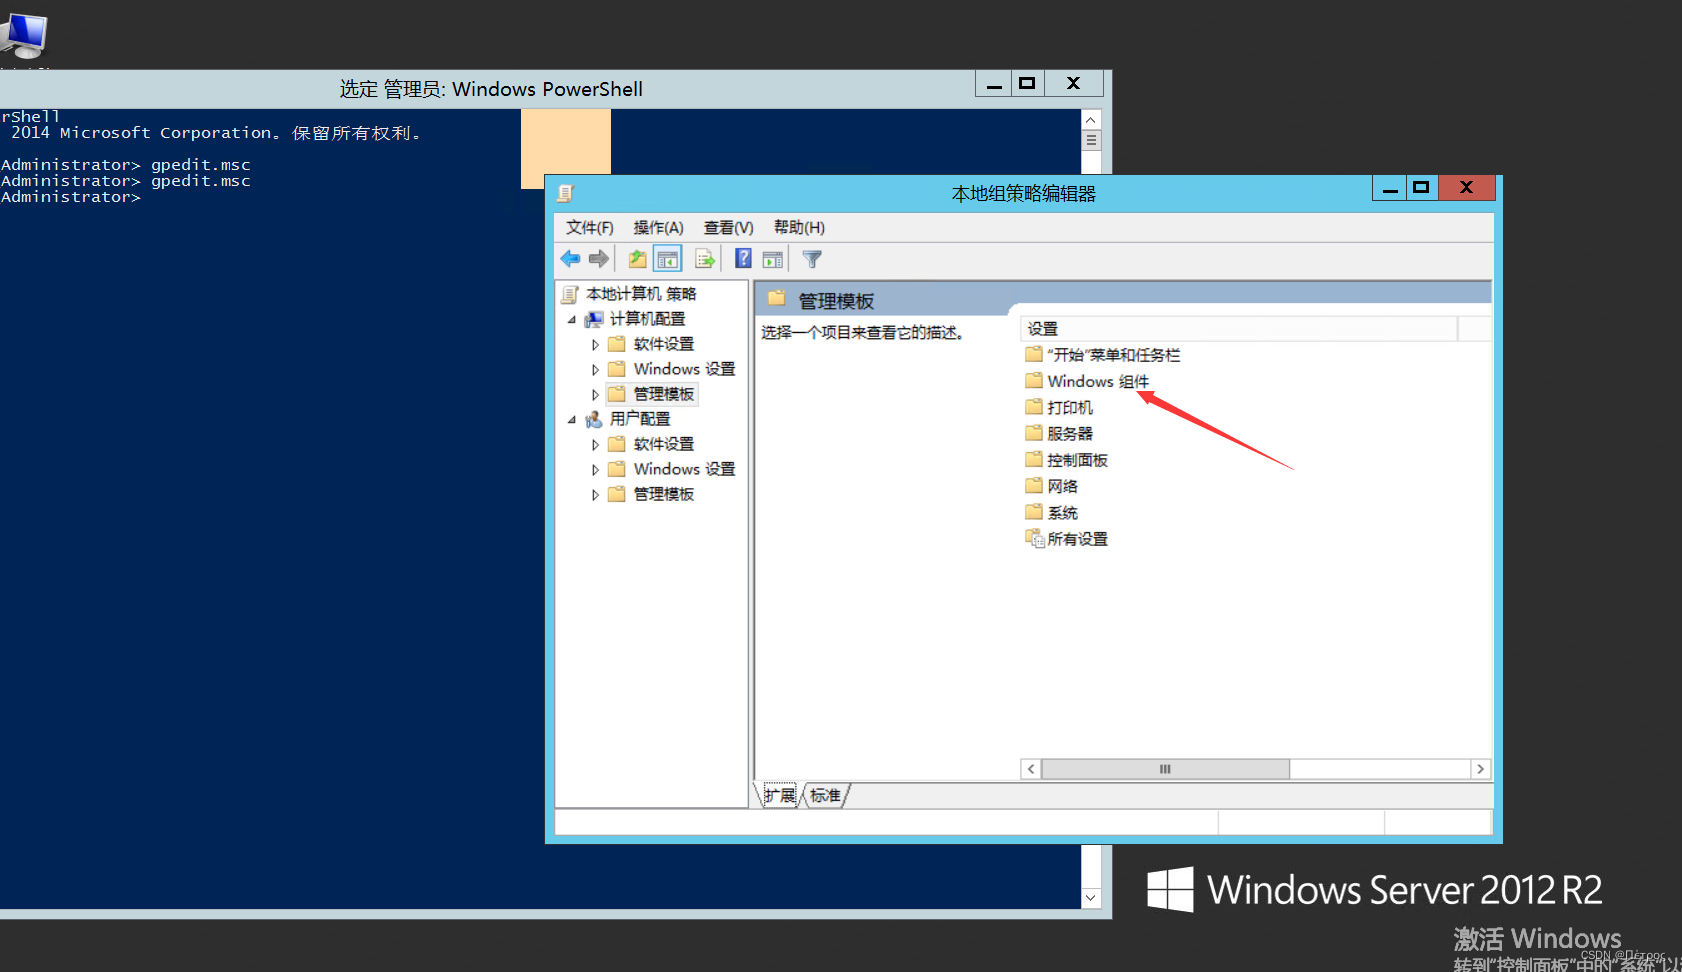Viewport: 1682px width, 972px height.
Task: Click the 设置 column header
Action: click(1238, 329)
